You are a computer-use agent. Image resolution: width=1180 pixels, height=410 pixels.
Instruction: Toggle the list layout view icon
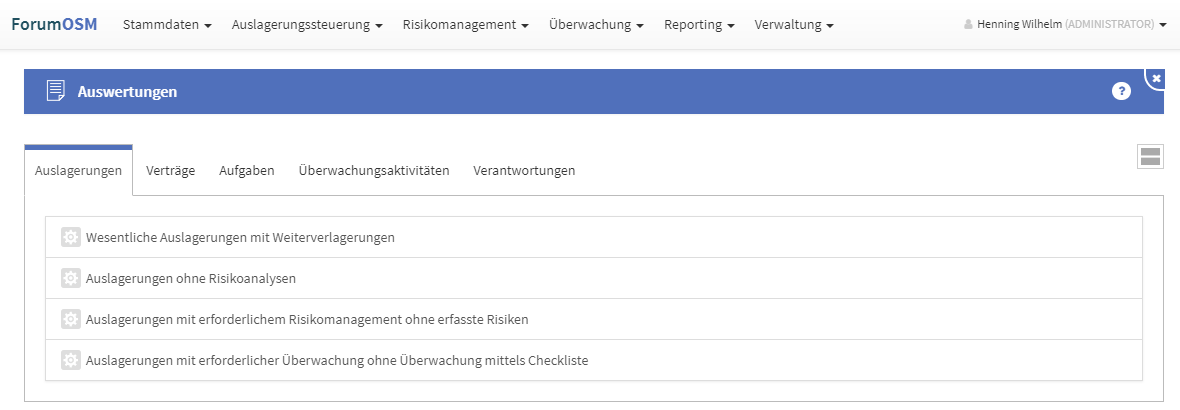click(1150, 156)
